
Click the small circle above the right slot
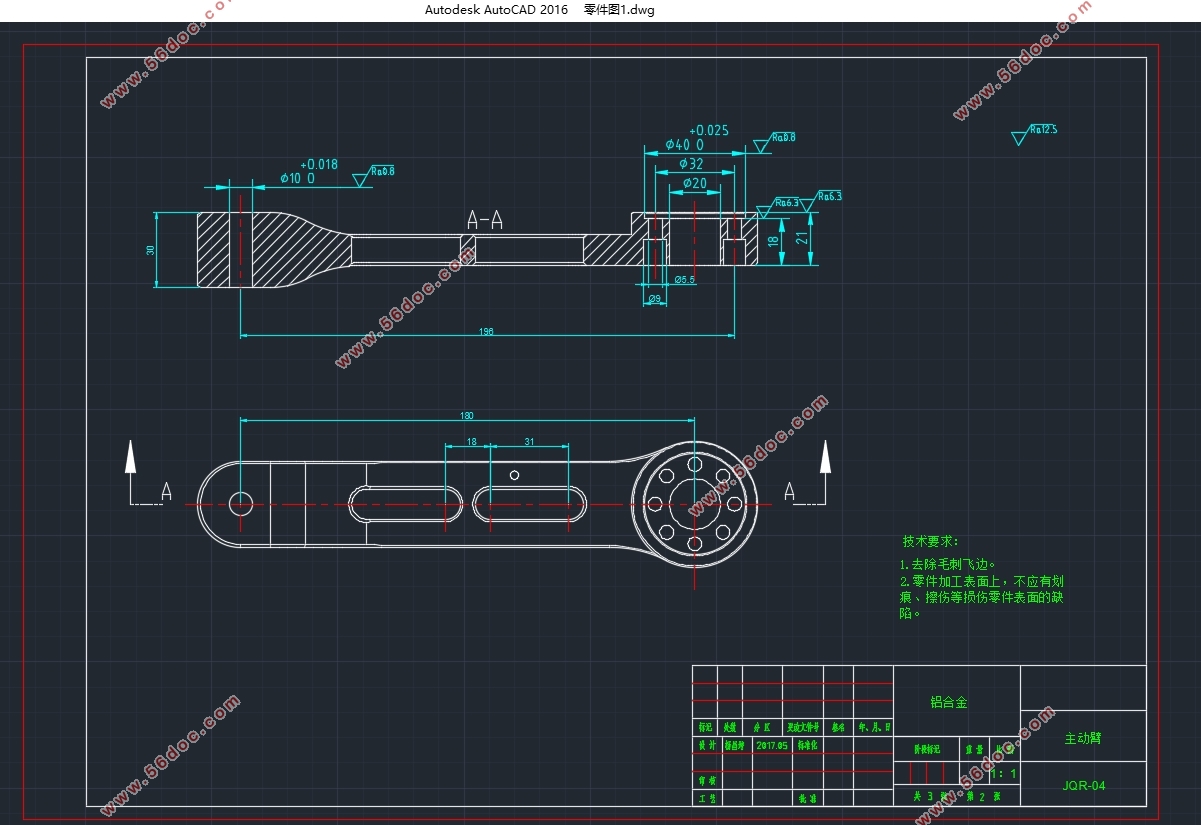(515, 474)
